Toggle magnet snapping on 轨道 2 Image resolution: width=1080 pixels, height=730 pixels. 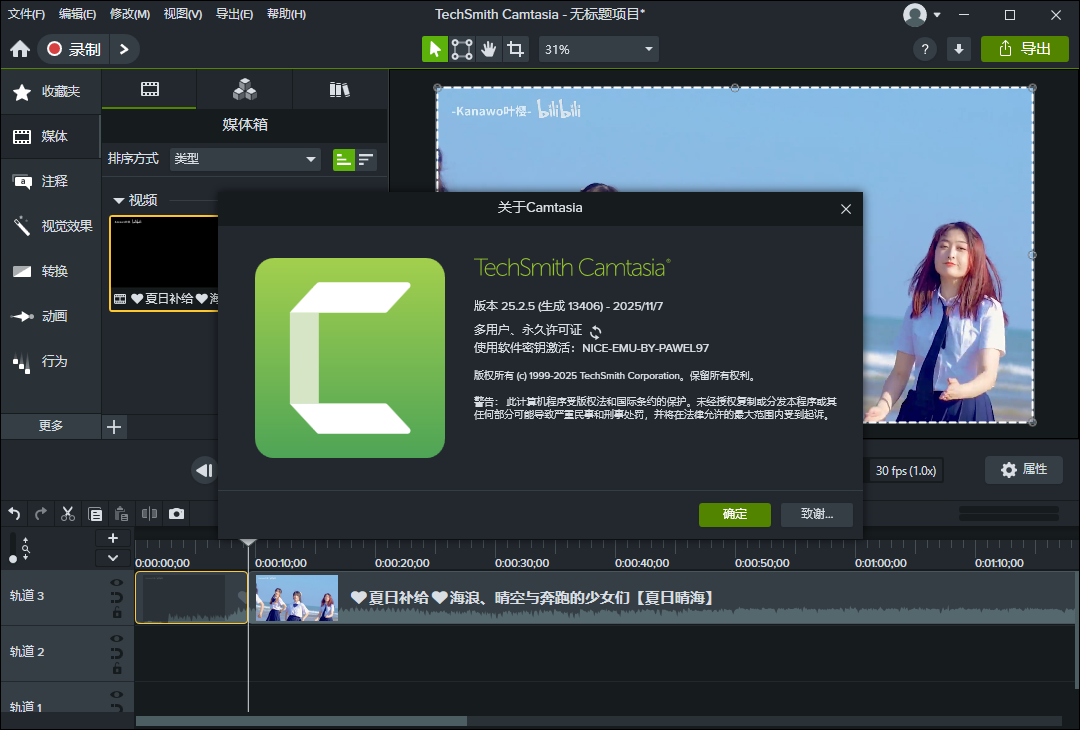(117, 654)
